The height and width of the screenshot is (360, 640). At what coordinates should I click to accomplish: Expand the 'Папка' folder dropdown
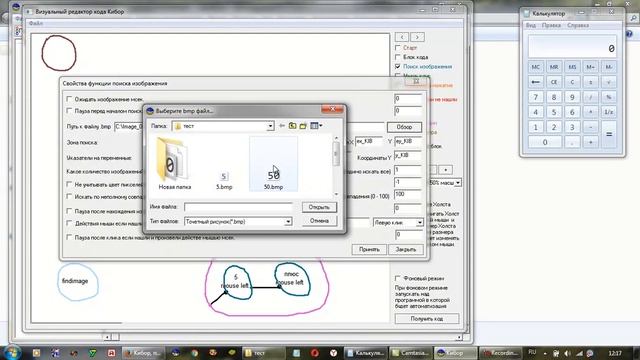(270, 126)
